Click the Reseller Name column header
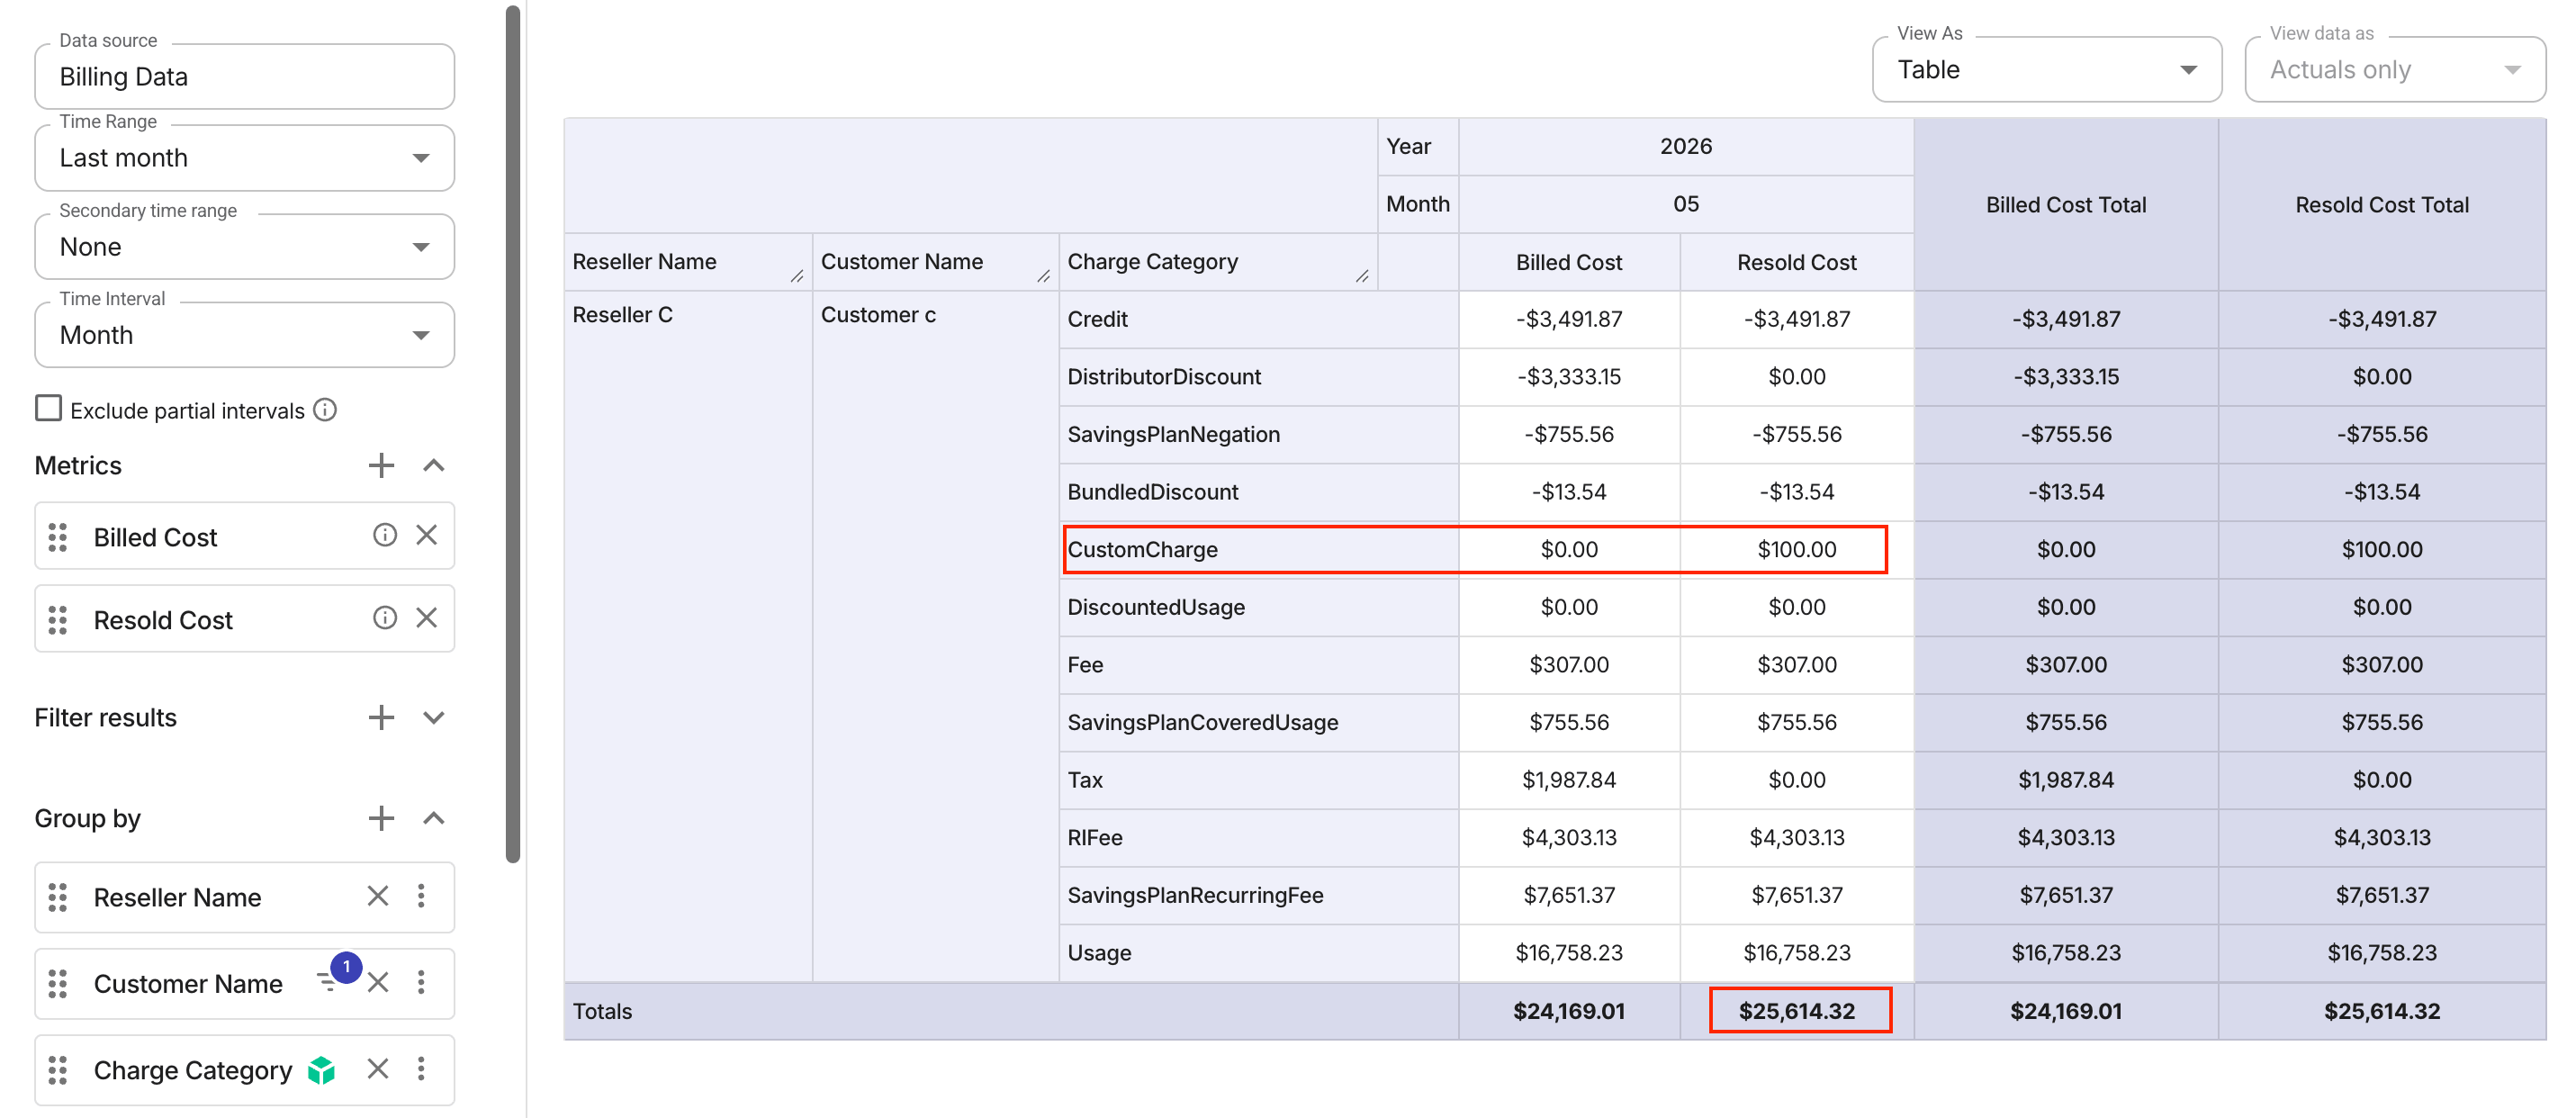The image size is (2576, 1118). [x=688, y=262]
